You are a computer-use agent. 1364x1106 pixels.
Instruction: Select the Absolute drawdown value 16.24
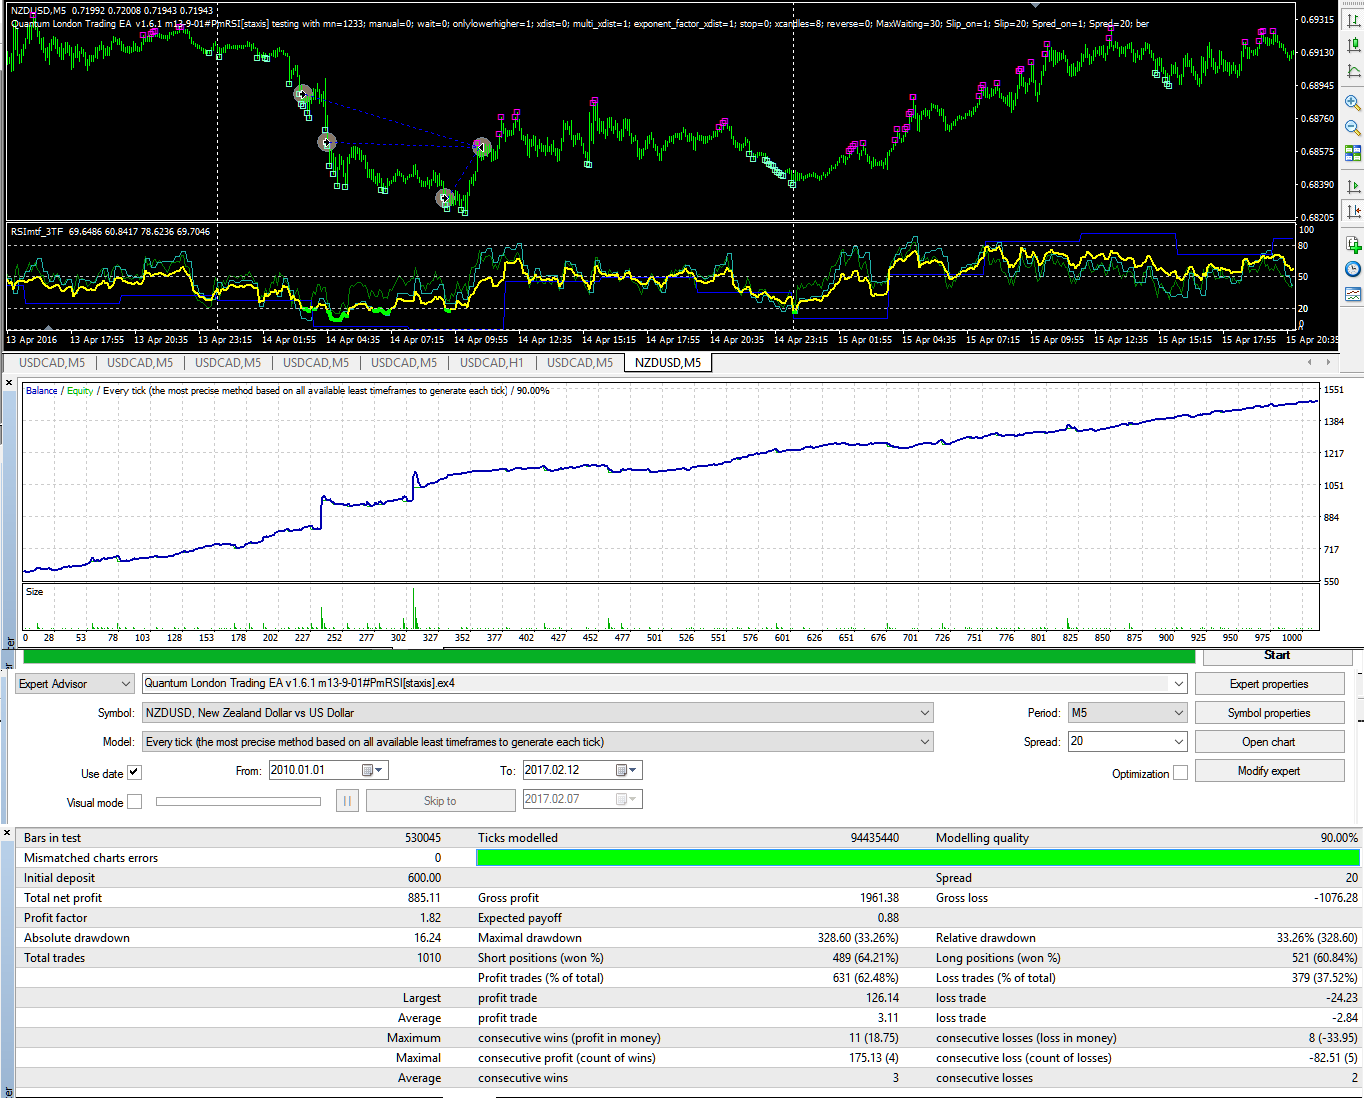427,938
